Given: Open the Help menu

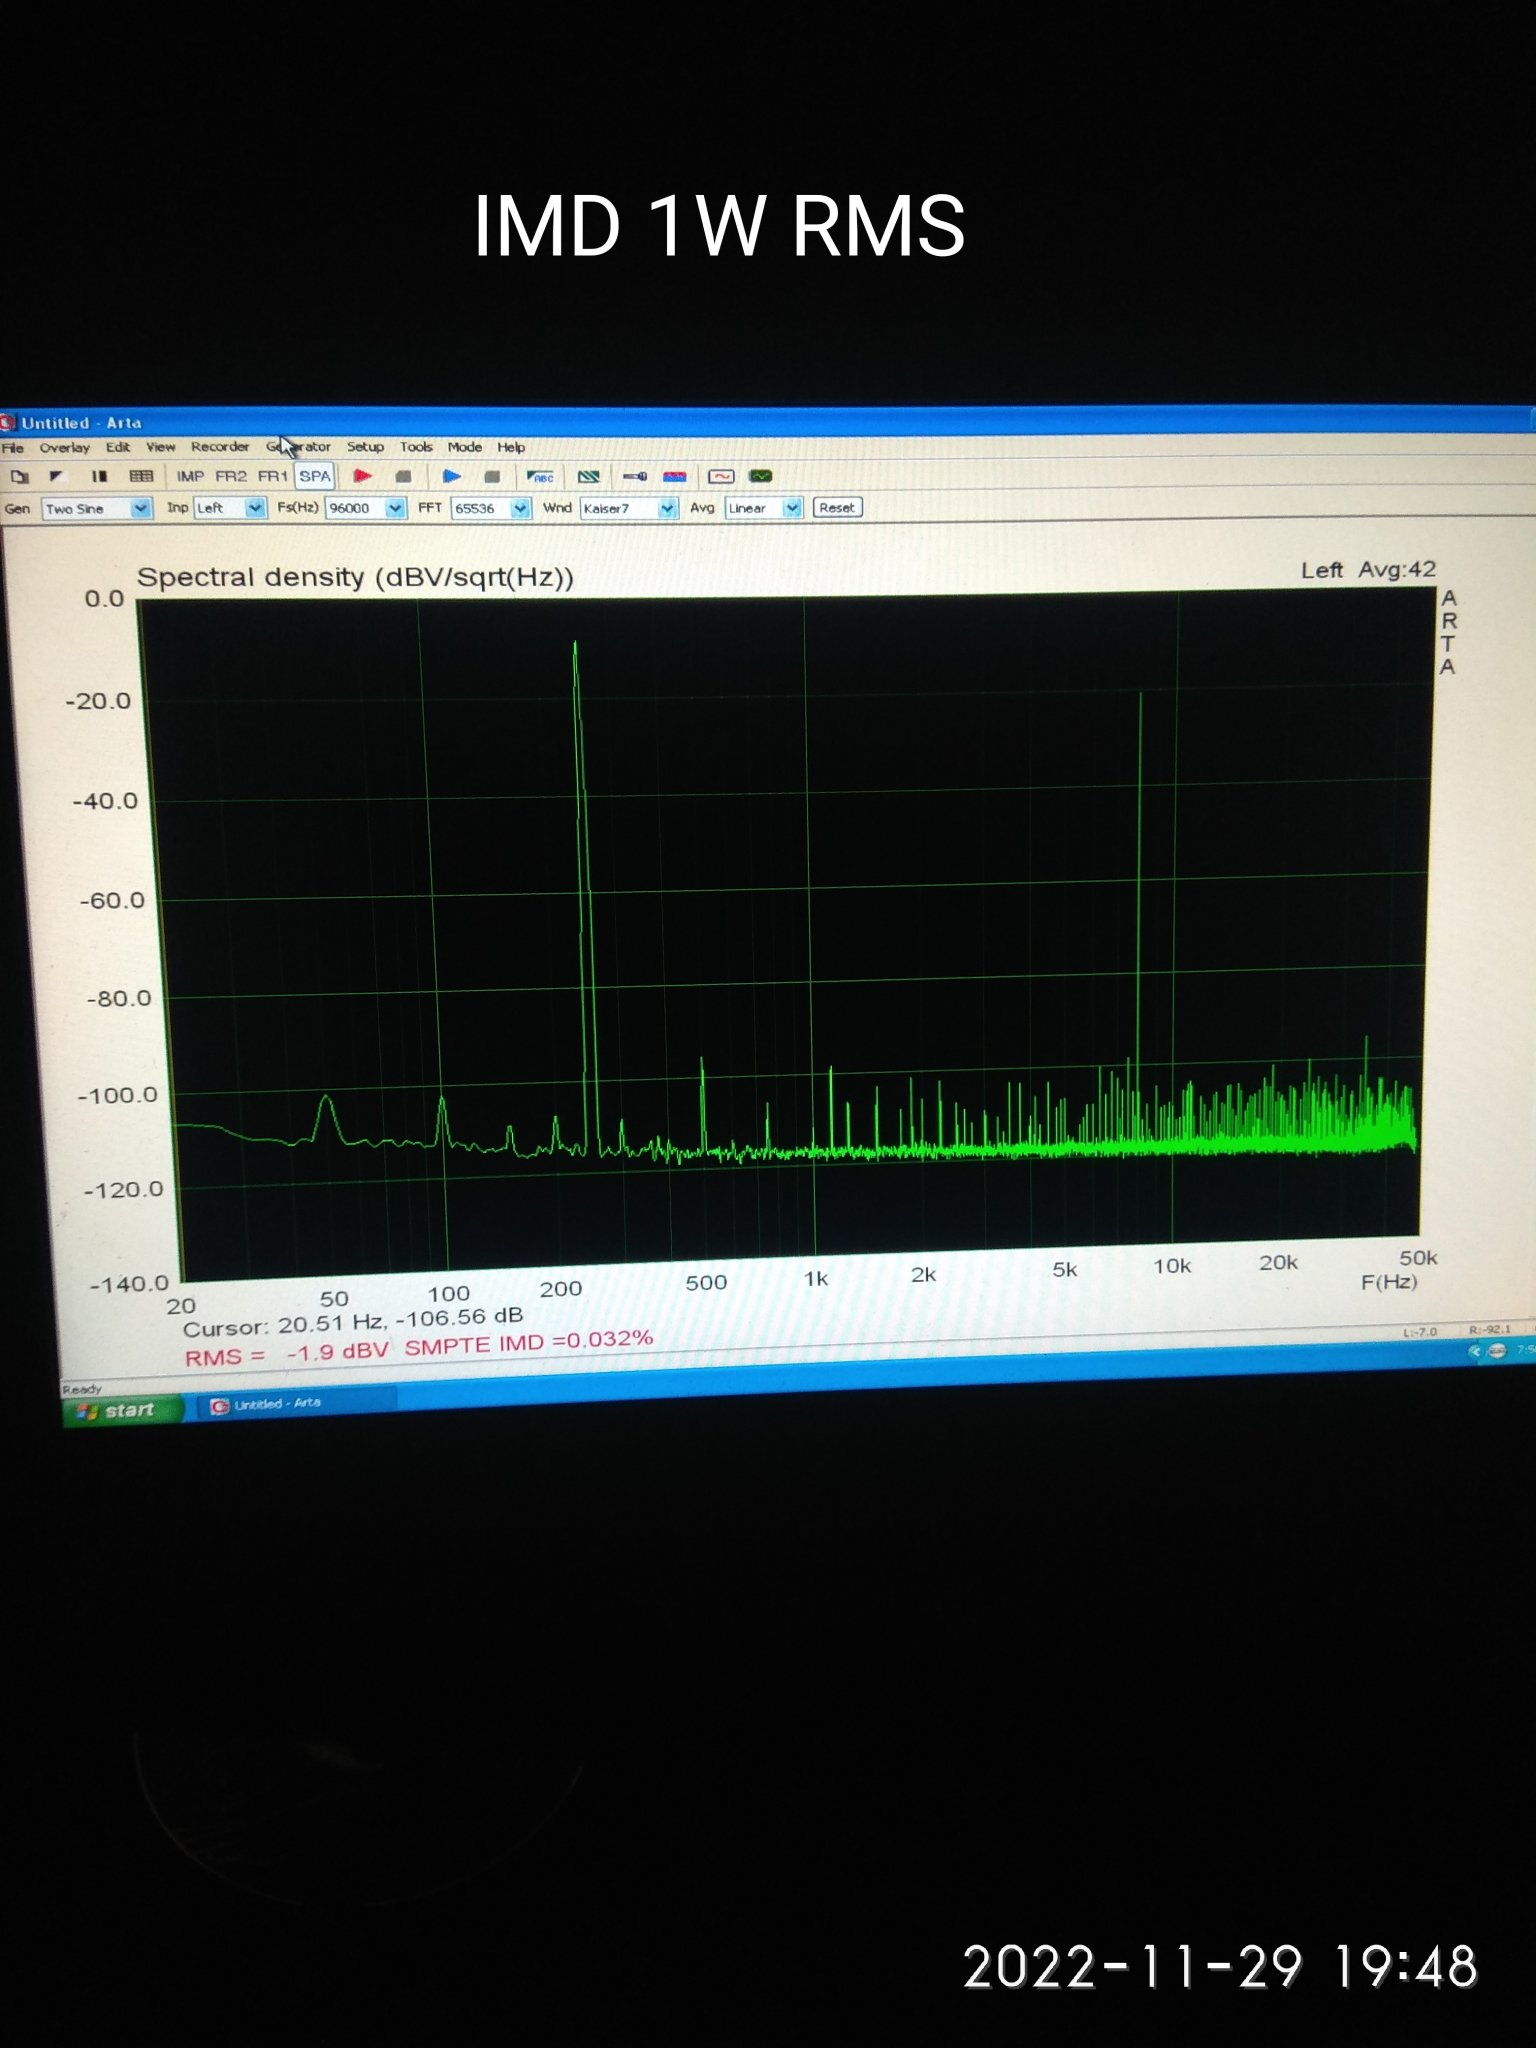Looking at the screenshot, I should click(x=511, y=447).
